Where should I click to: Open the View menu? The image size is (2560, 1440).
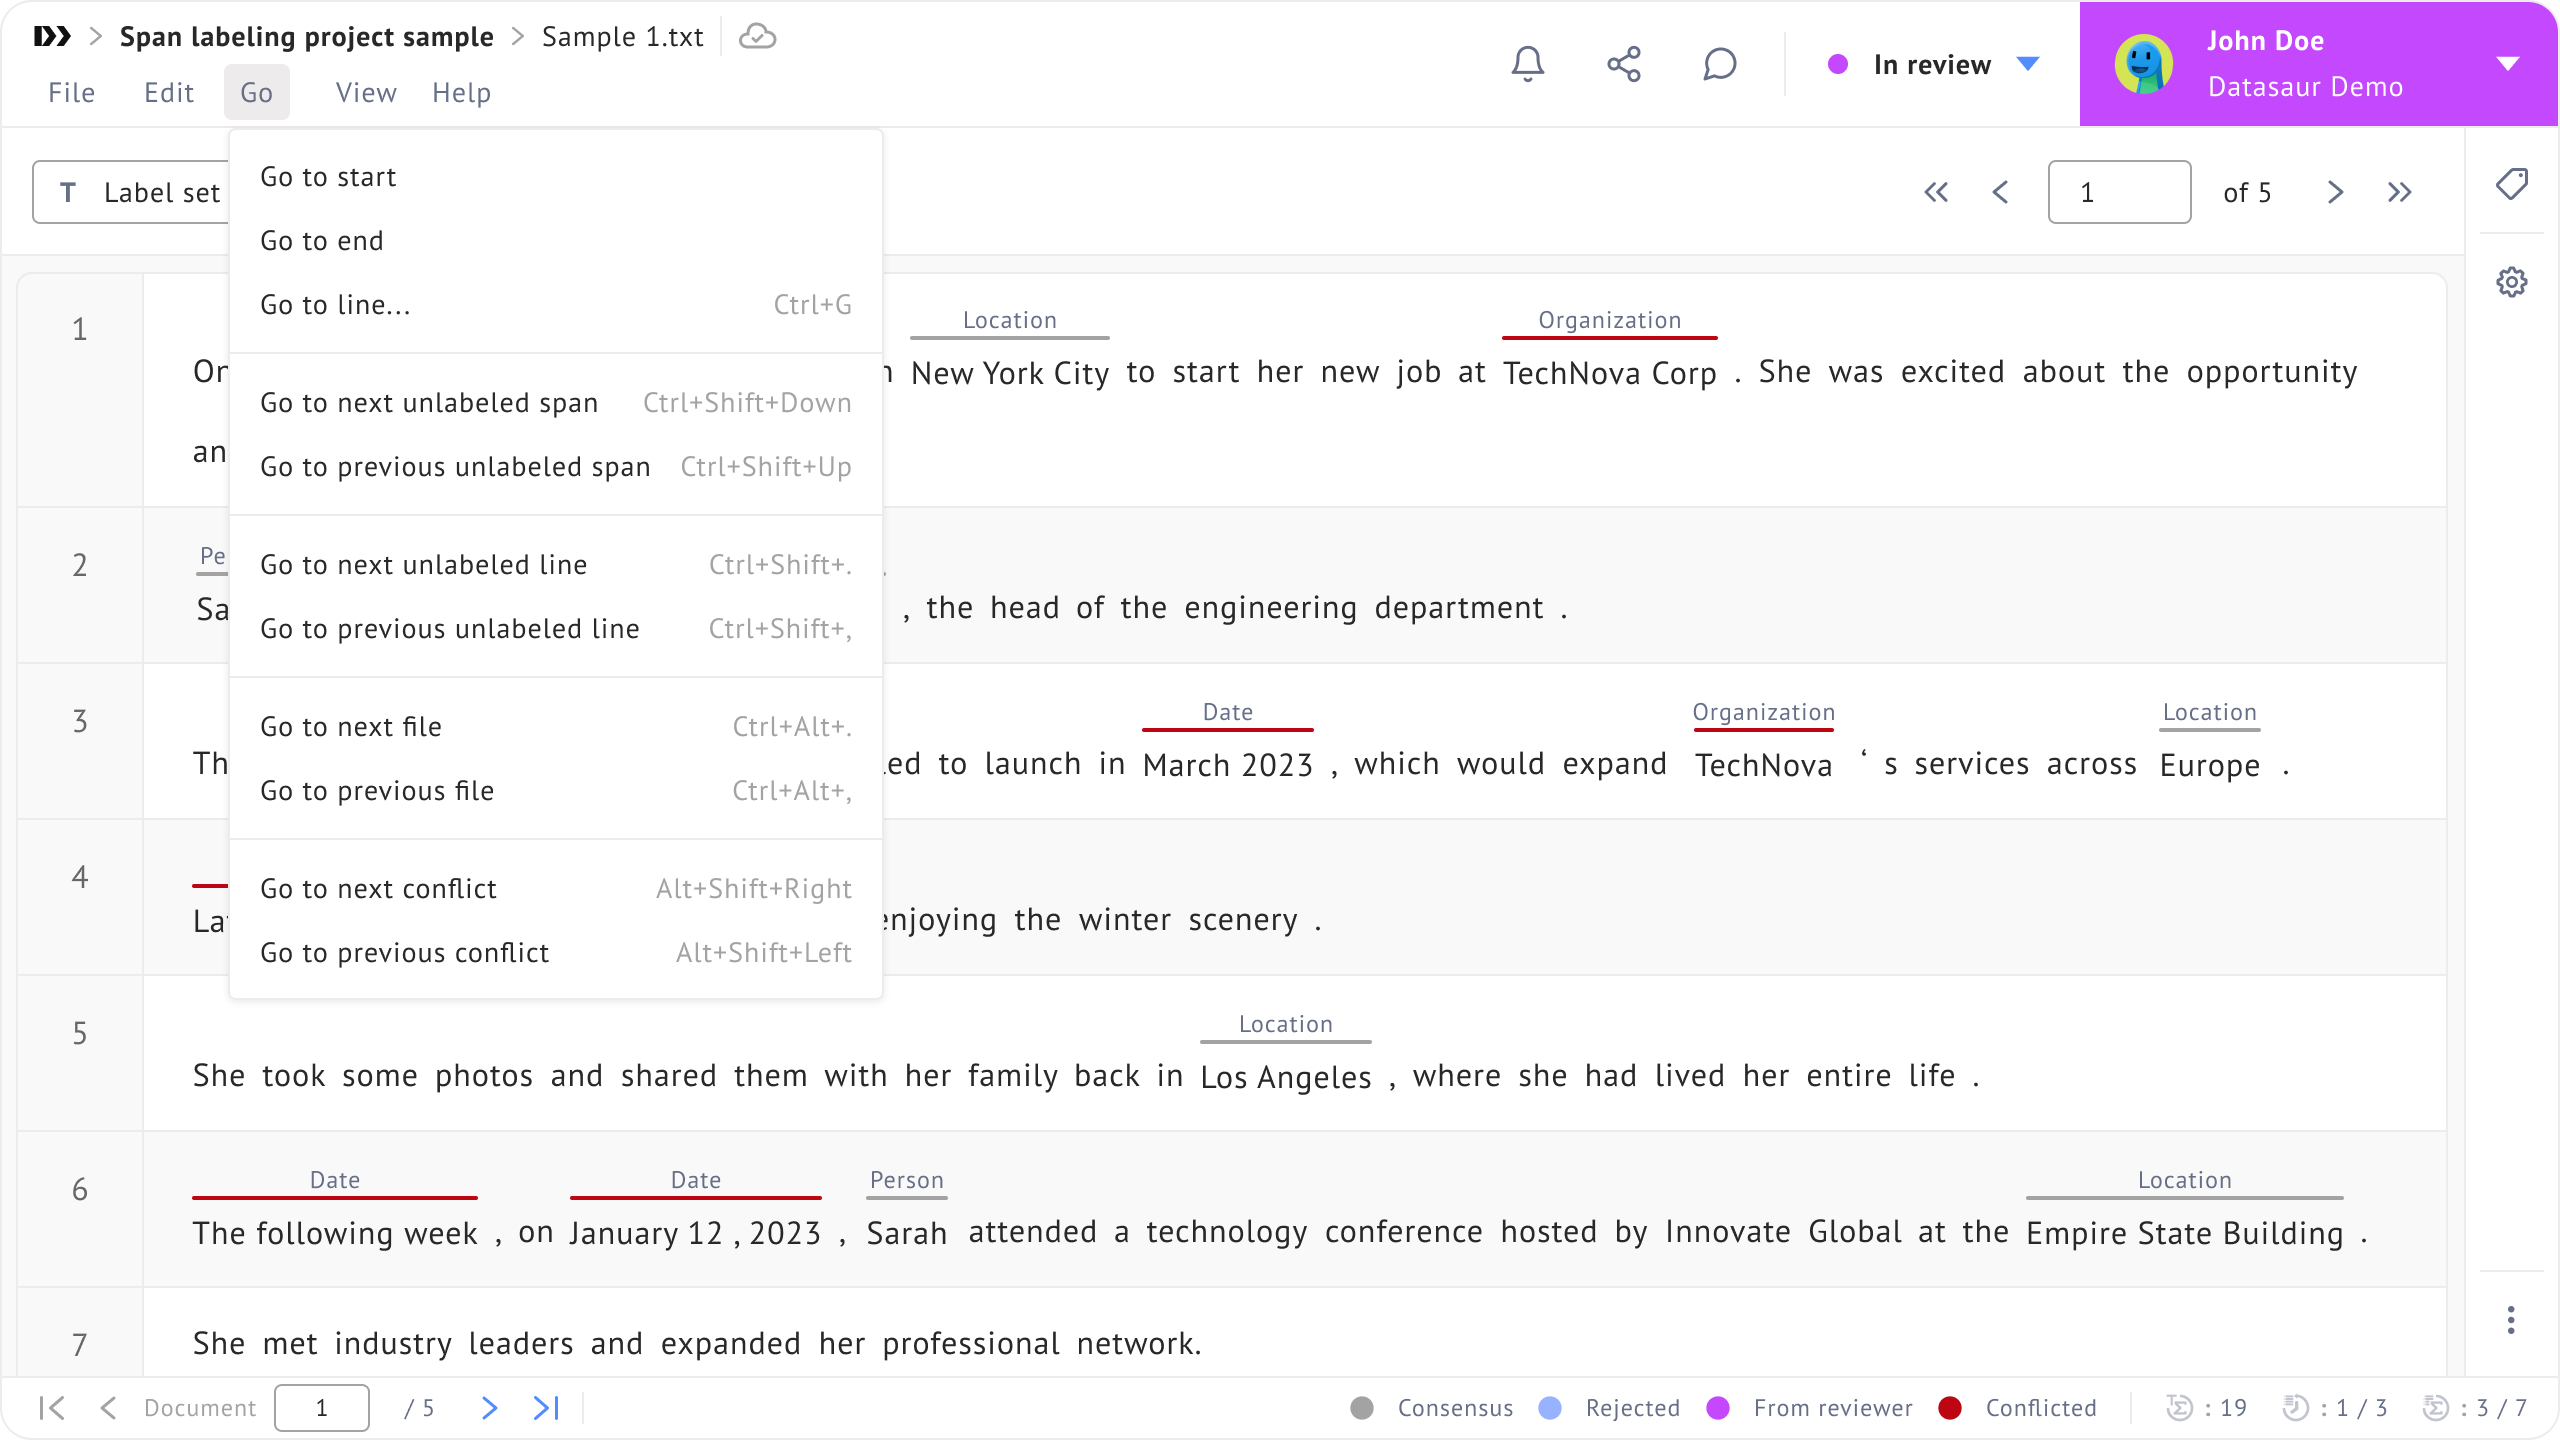(x=366, y=93)
